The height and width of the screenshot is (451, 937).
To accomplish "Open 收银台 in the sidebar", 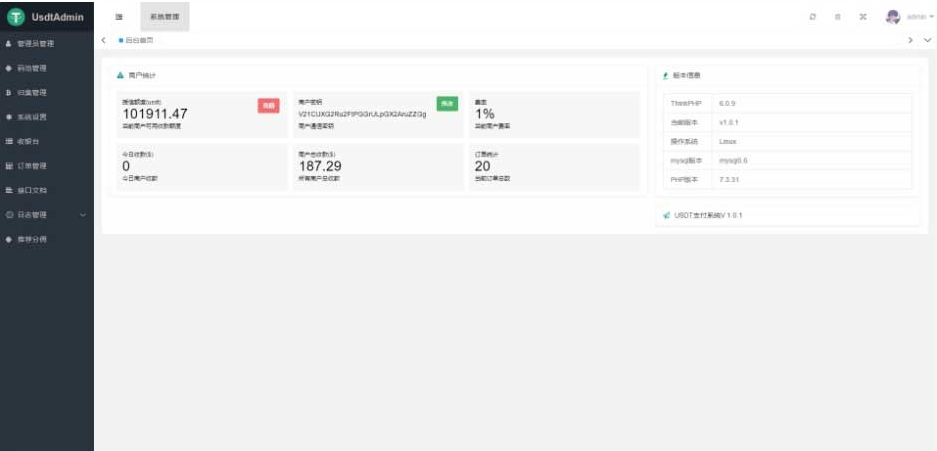I will [28, 141].
